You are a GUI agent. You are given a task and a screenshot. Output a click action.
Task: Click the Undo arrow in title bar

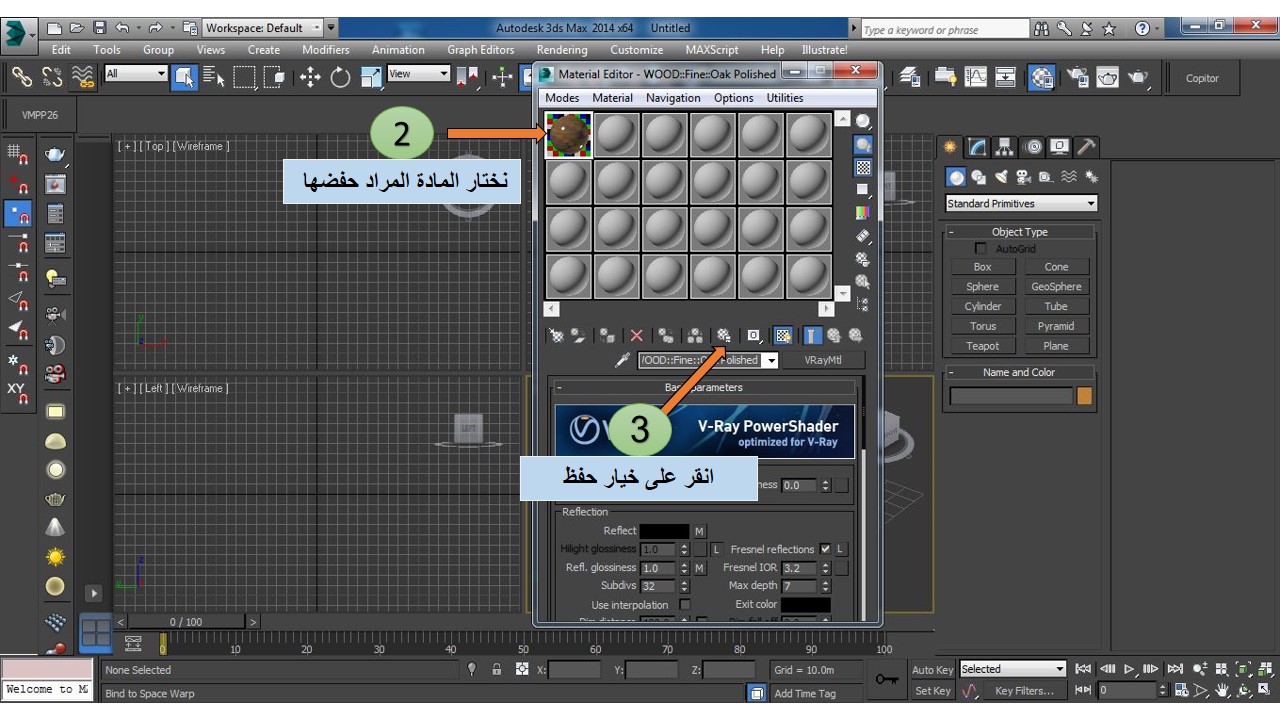pyautogui.click(x=122, y=28)
